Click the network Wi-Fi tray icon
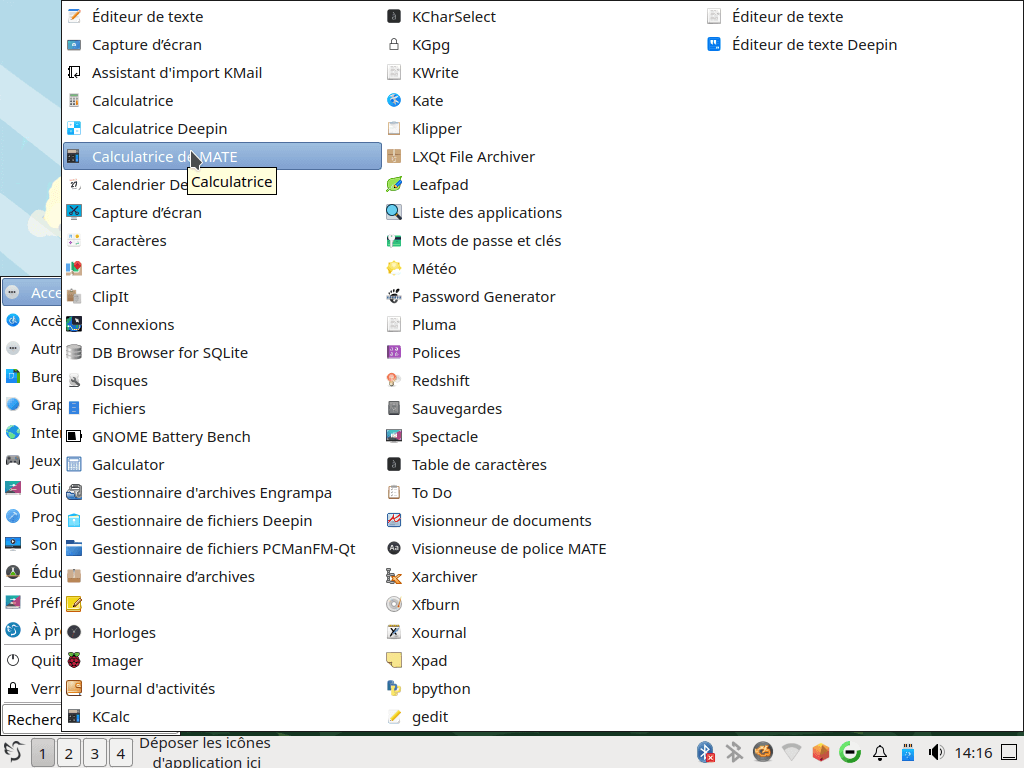 tap(792, 752)
